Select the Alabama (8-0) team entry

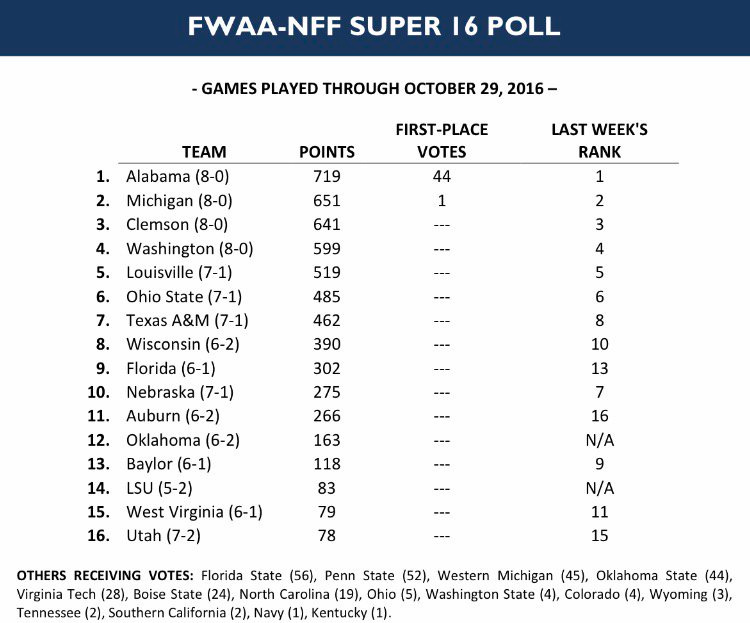coord(177,177)
